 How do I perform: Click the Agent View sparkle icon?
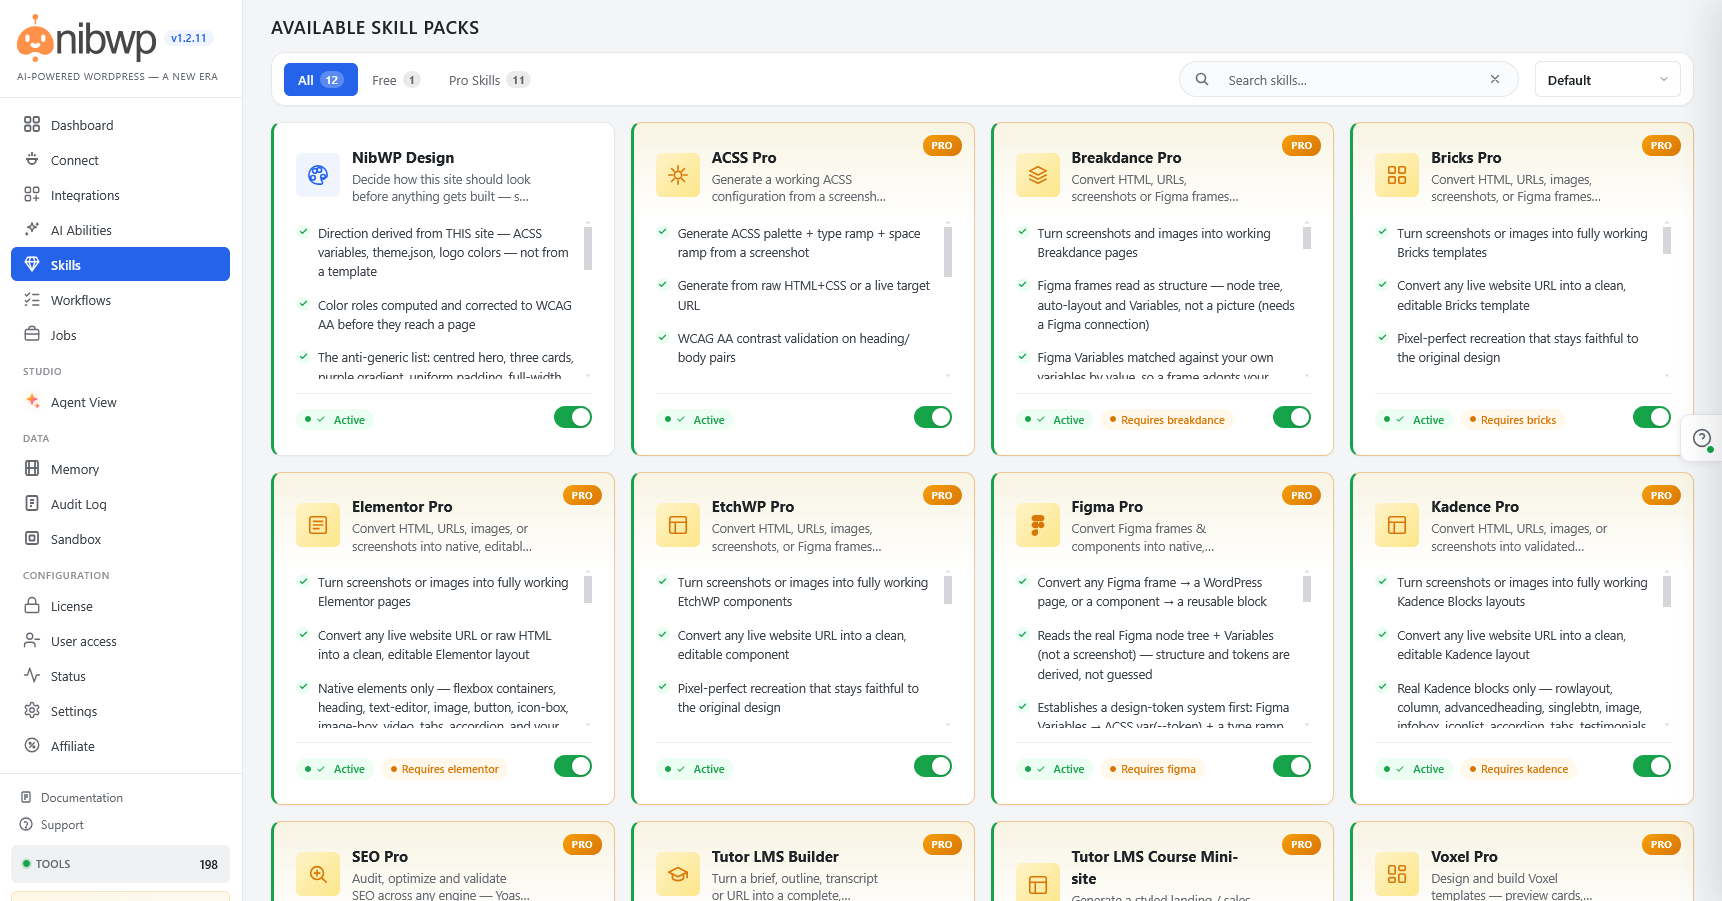pyautogui.click(x=32, y=402)
